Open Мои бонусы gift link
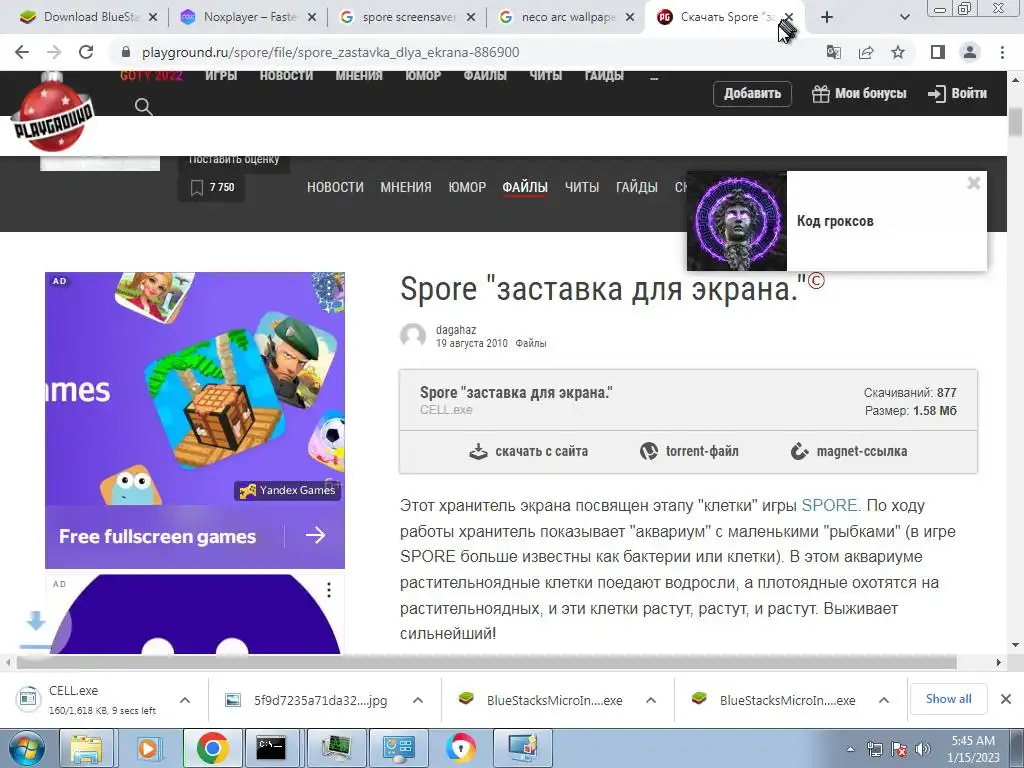Image resolution: width=1024 pixels, height=768 pixels. (x=859, y=93)
